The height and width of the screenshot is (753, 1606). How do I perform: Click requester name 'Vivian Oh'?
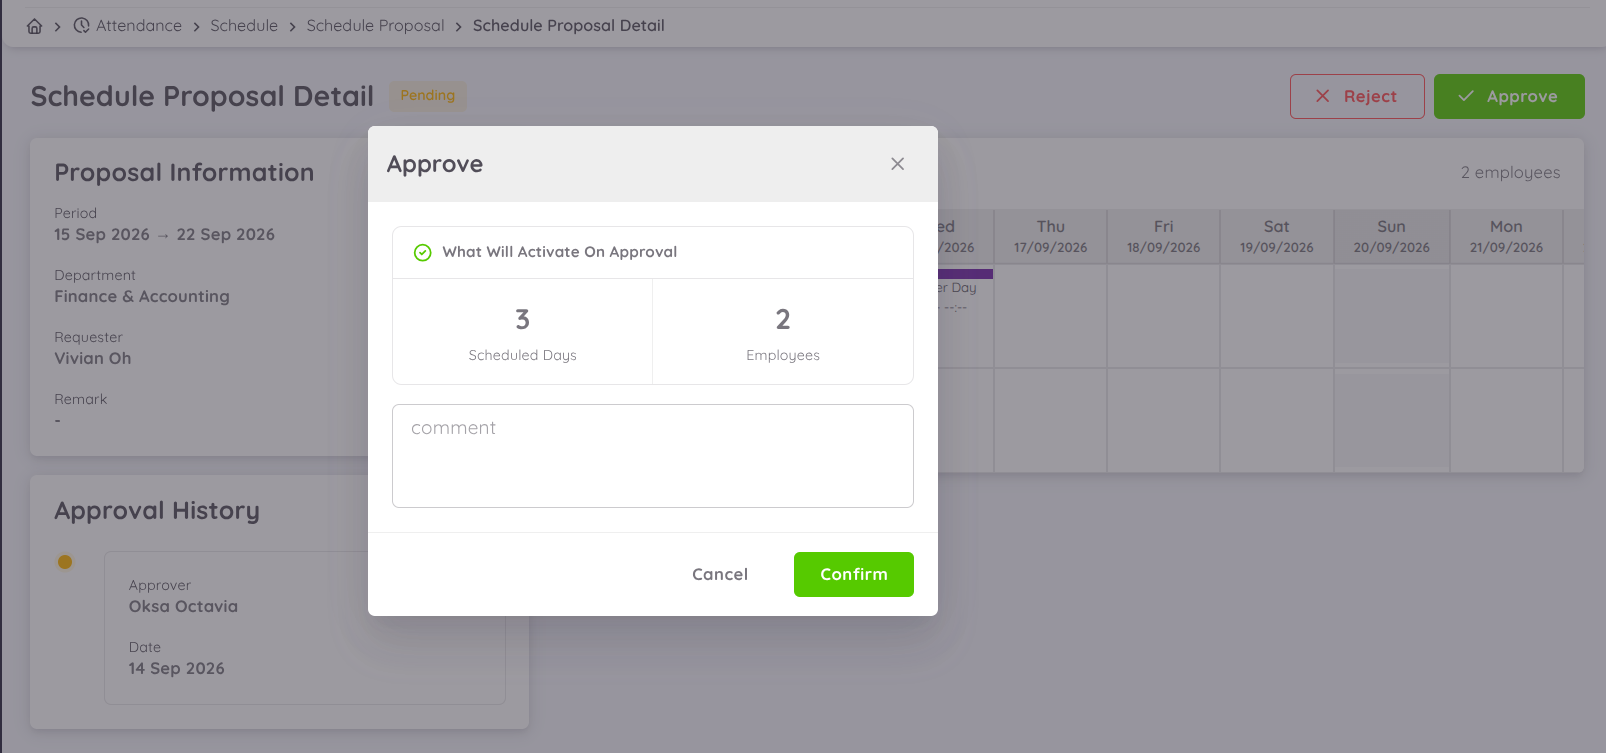[93, 359]
